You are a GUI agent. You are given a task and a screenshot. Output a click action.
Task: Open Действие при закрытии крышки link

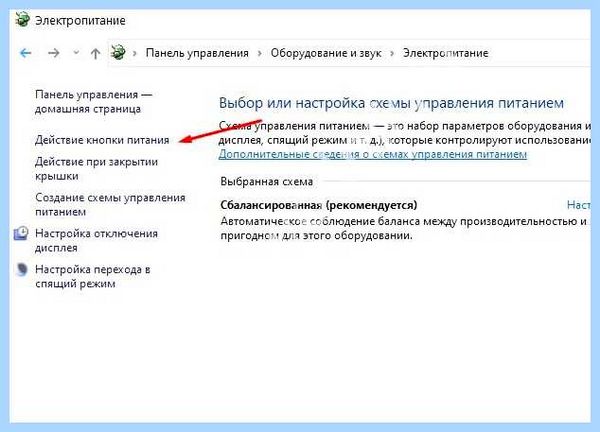[x=96, y=169]
